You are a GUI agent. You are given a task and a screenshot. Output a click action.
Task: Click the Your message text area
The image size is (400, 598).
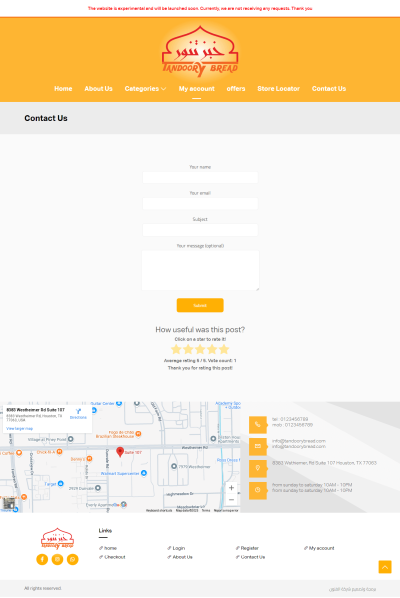click(x=200, y=270)
